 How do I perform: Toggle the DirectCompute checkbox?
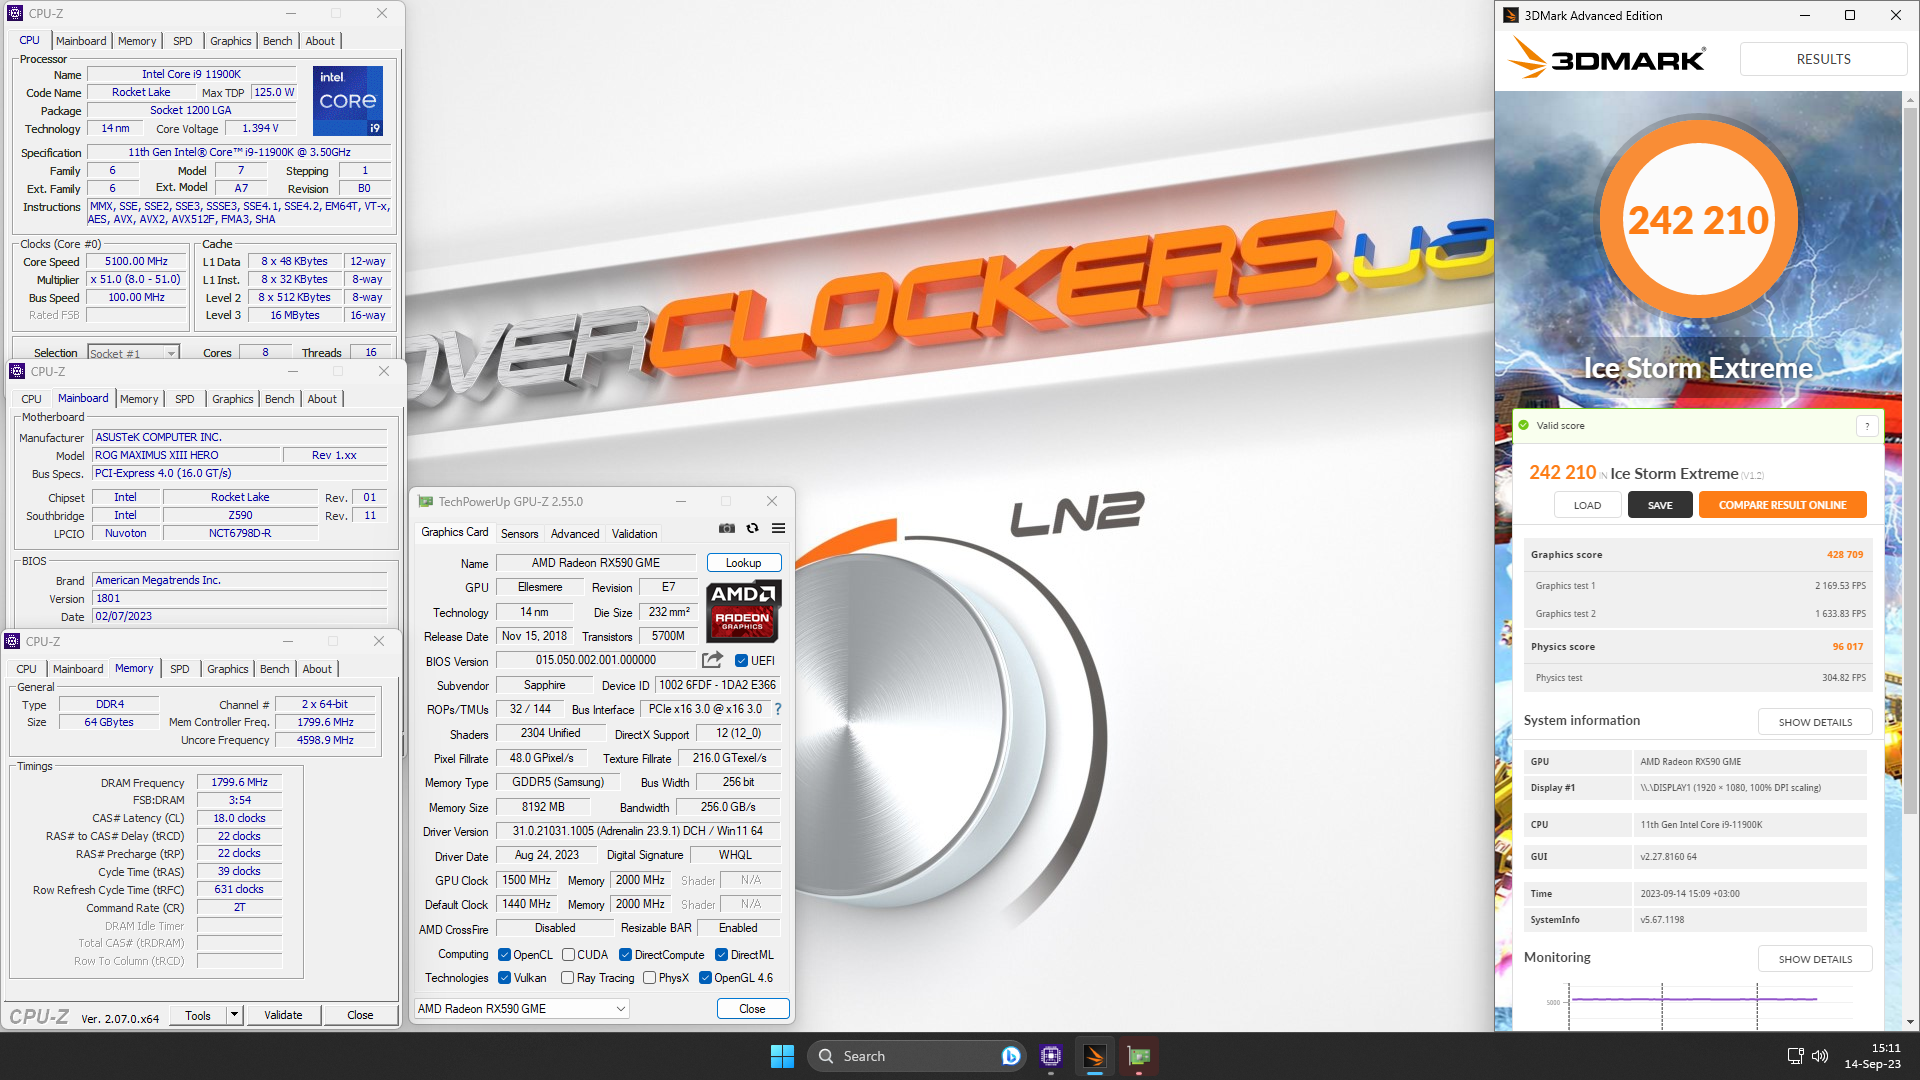click(x=625, y=955)
